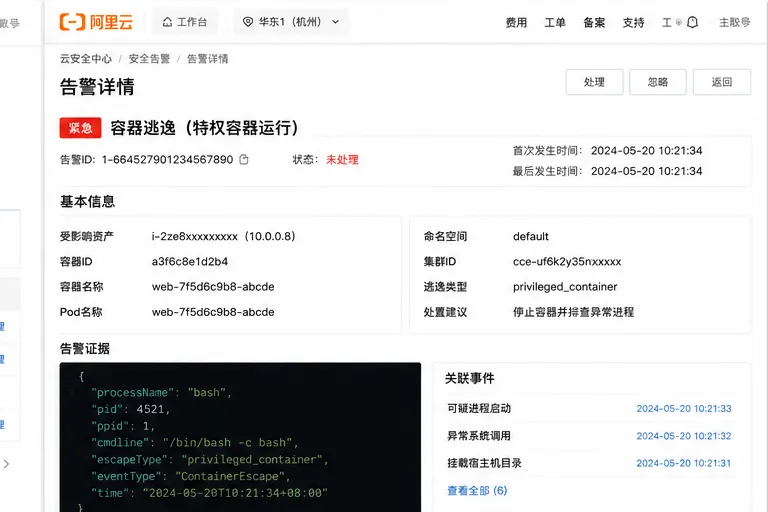Screen dimensions: 768x512
Task: View all related events via 查看全部 (6)
Action: click(477, 490)
